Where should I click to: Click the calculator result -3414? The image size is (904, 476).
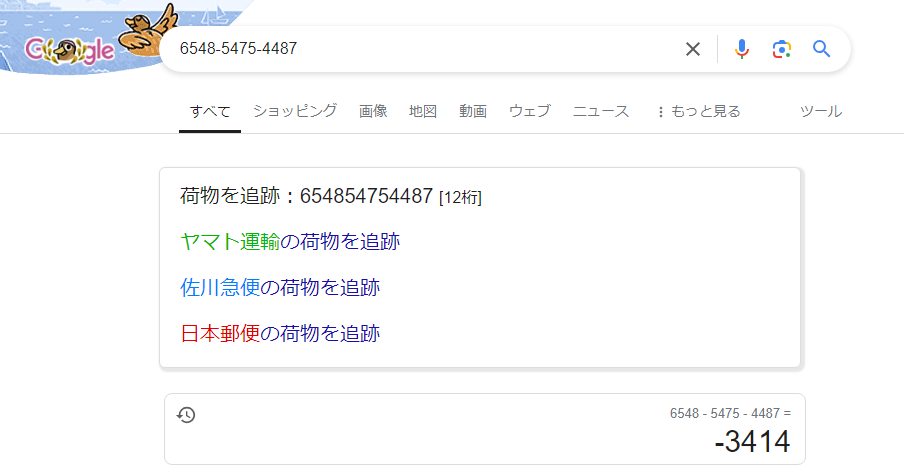(752, 441)
